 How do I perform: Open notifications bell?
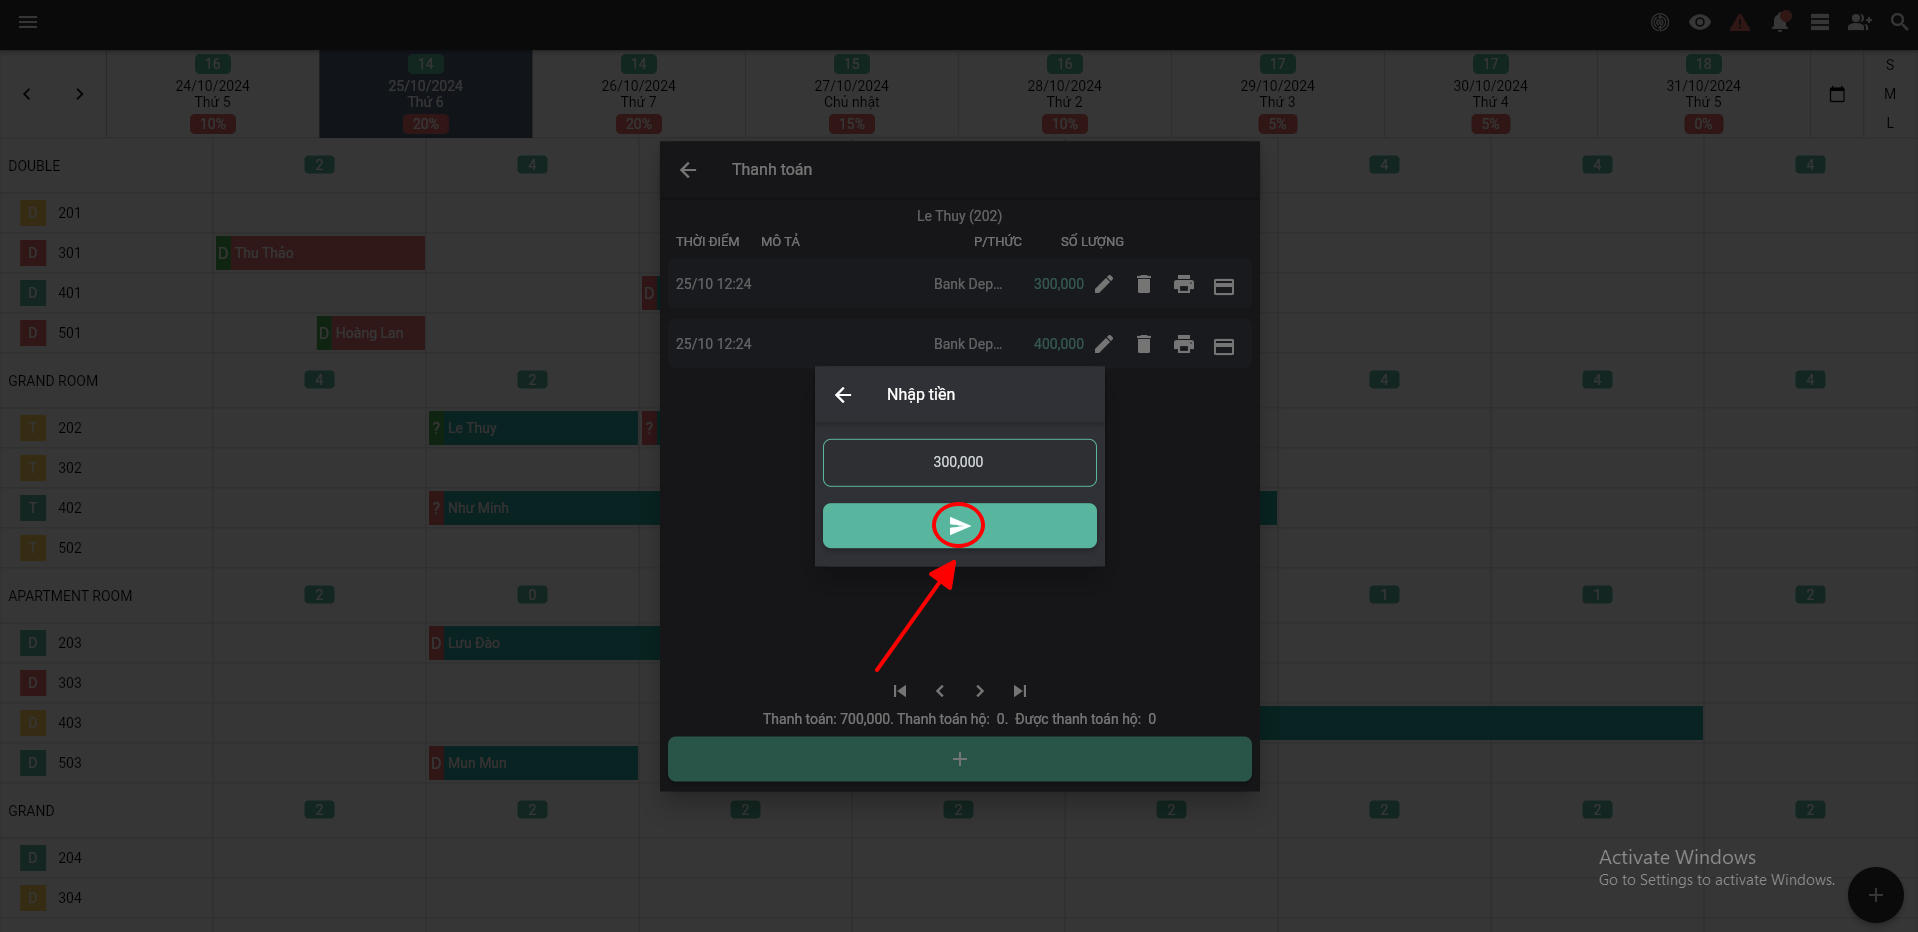point(1780,22)
